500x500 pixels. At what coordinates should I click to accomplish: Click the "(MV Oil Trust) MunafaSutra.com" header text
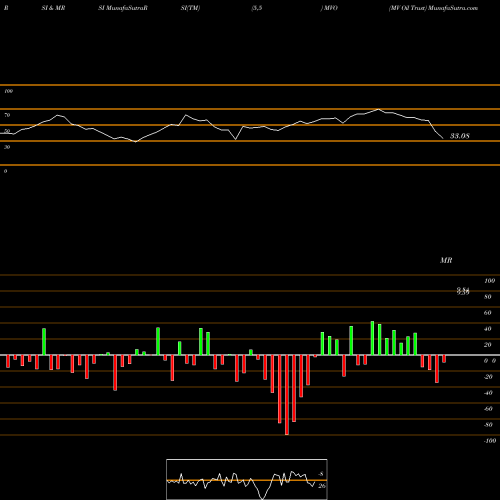433,8
